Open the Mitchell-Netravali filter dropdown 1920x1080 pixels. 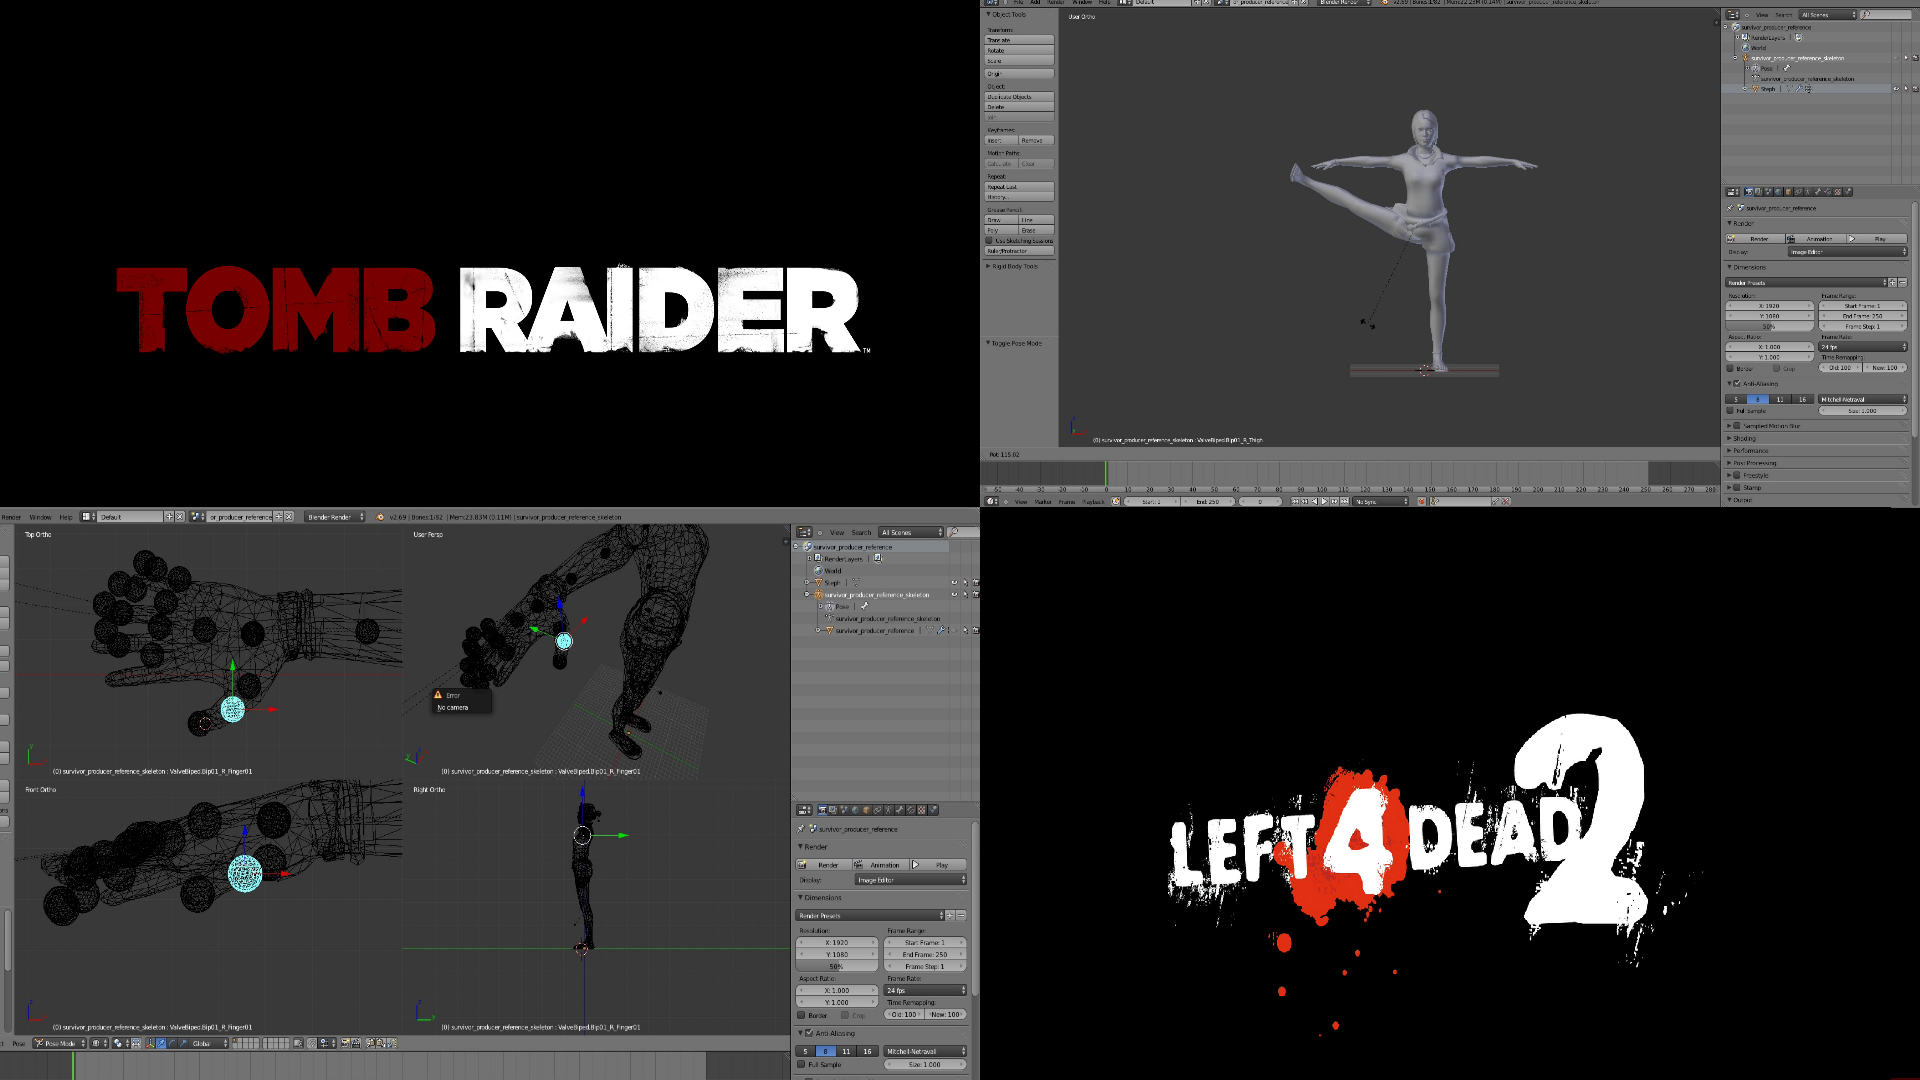pyautogui.click(x=926, y=1051)
